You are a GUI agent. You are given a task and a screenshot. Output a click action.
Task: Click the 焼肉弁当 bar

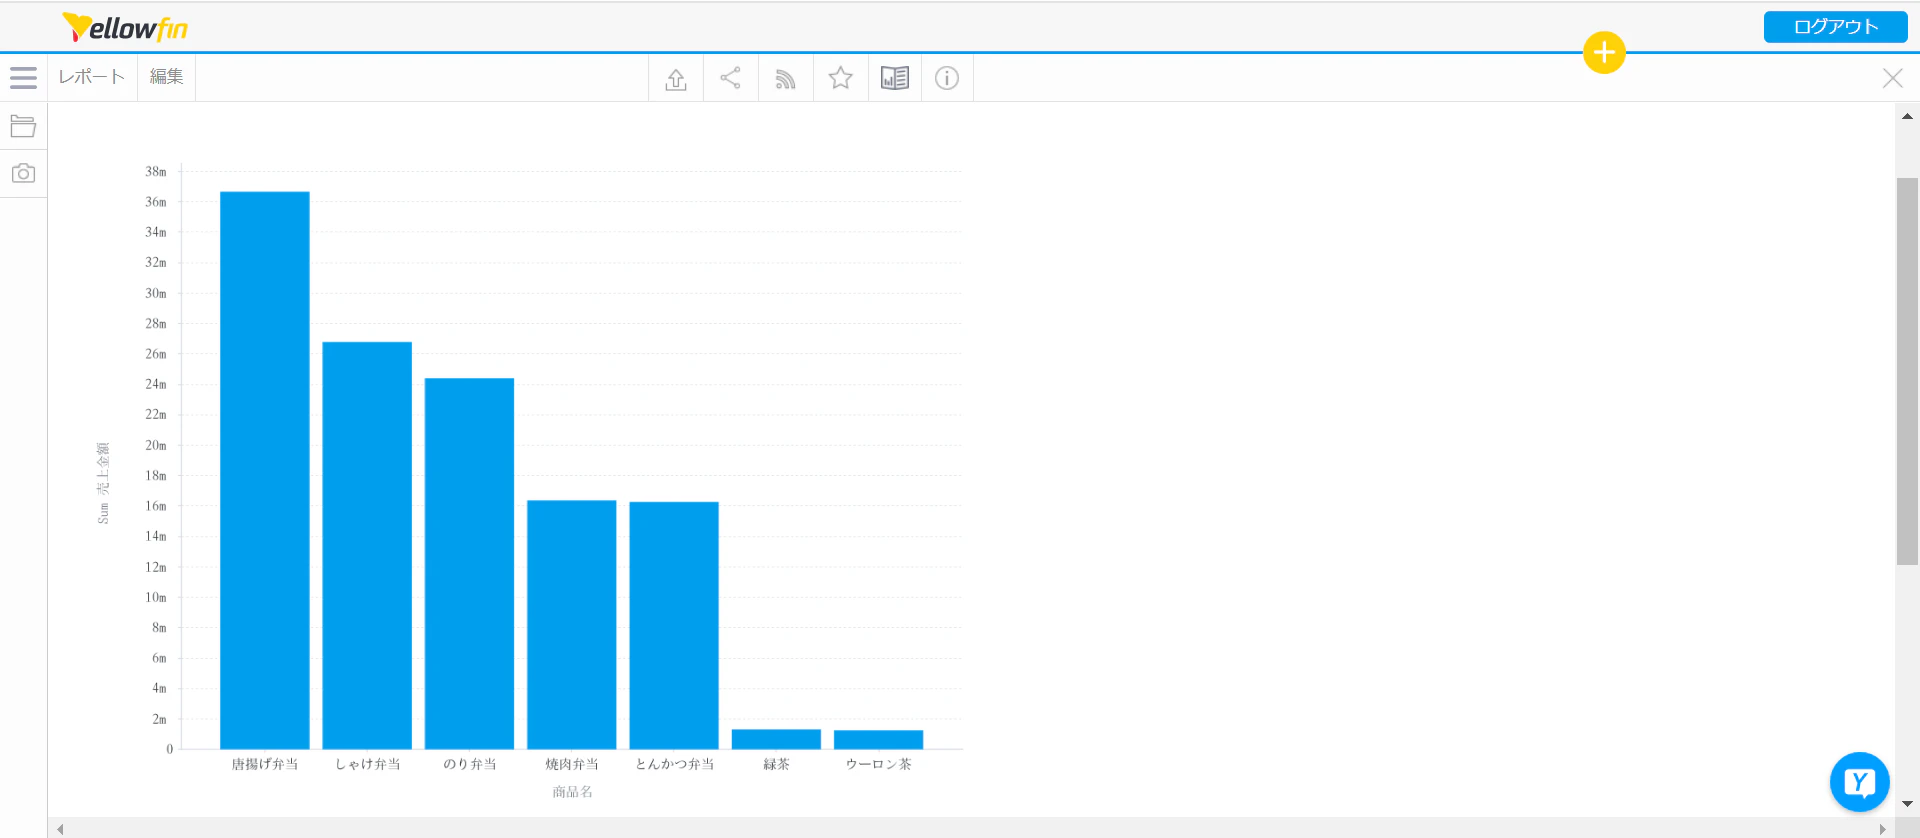[x=572, y=624]
